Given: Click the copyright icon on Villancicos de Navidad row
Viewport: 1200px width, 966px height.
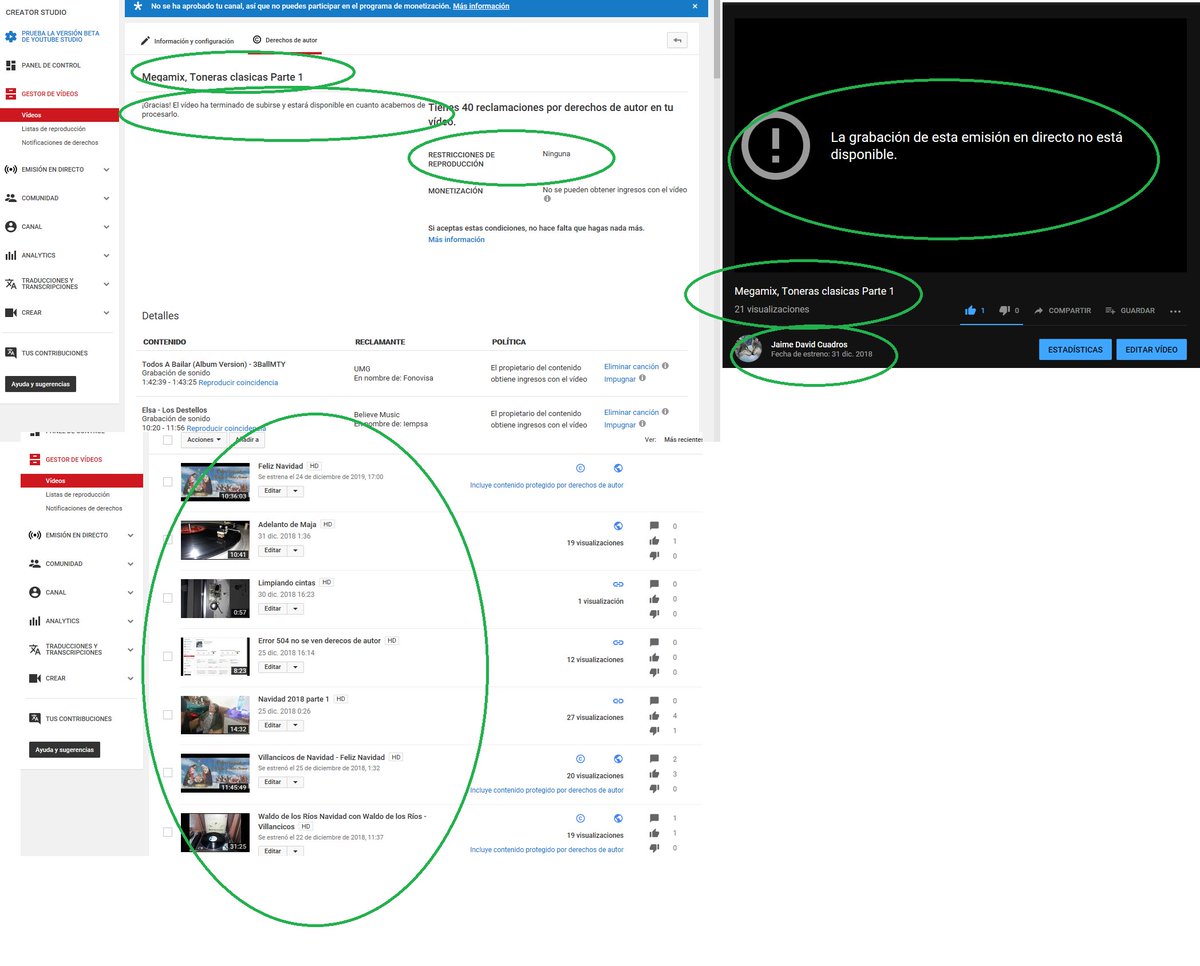Looking at the screenshot, I should coord(580,759).
